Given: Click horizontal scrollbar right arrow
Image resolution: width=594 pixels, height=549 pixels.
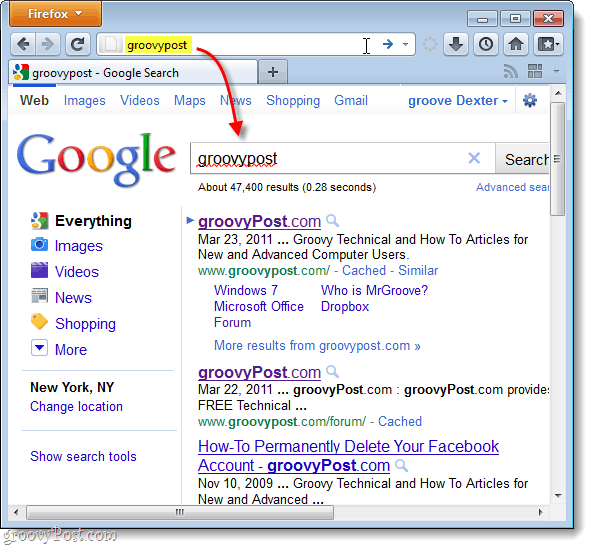Looking at the screenshot, I should 541,512.
